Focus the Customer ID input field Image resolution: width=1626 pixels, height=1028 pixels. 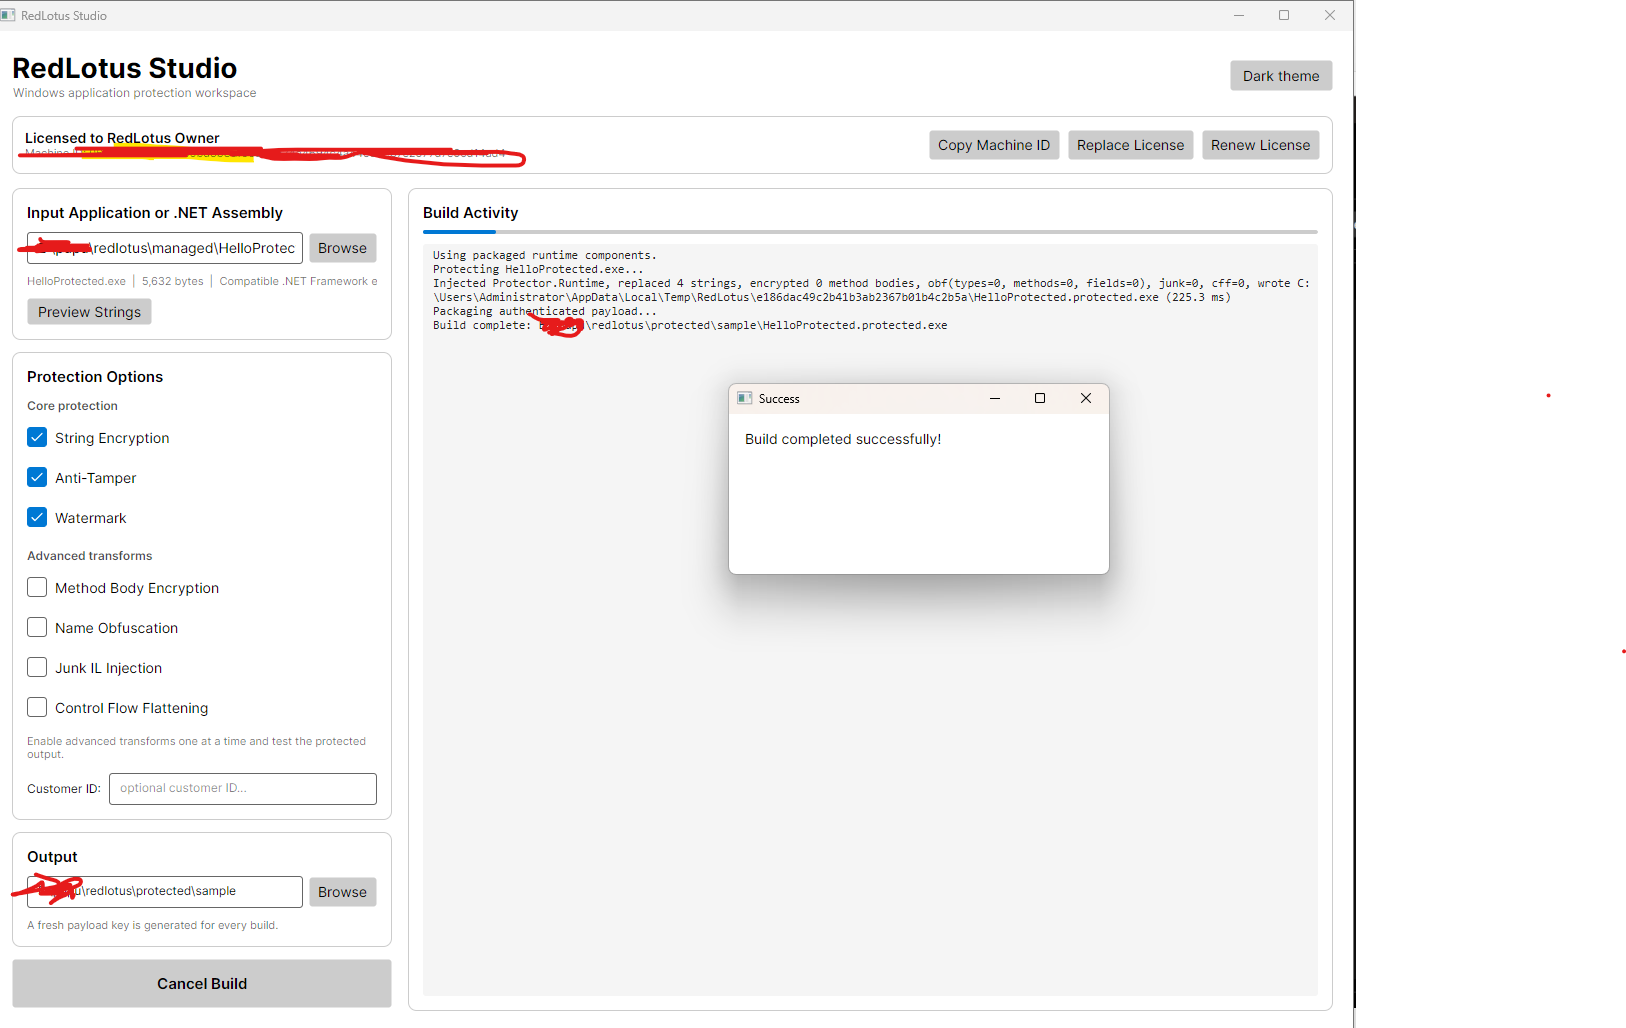(243, 788)
